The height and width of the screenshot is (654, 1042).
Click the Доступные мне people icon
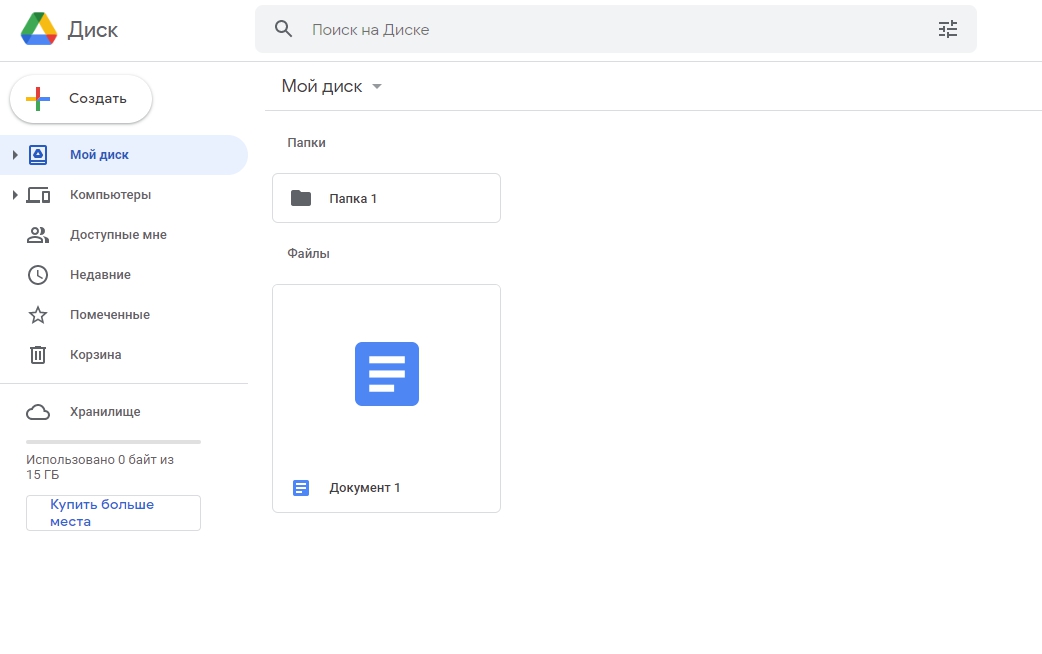click(38, 235)
